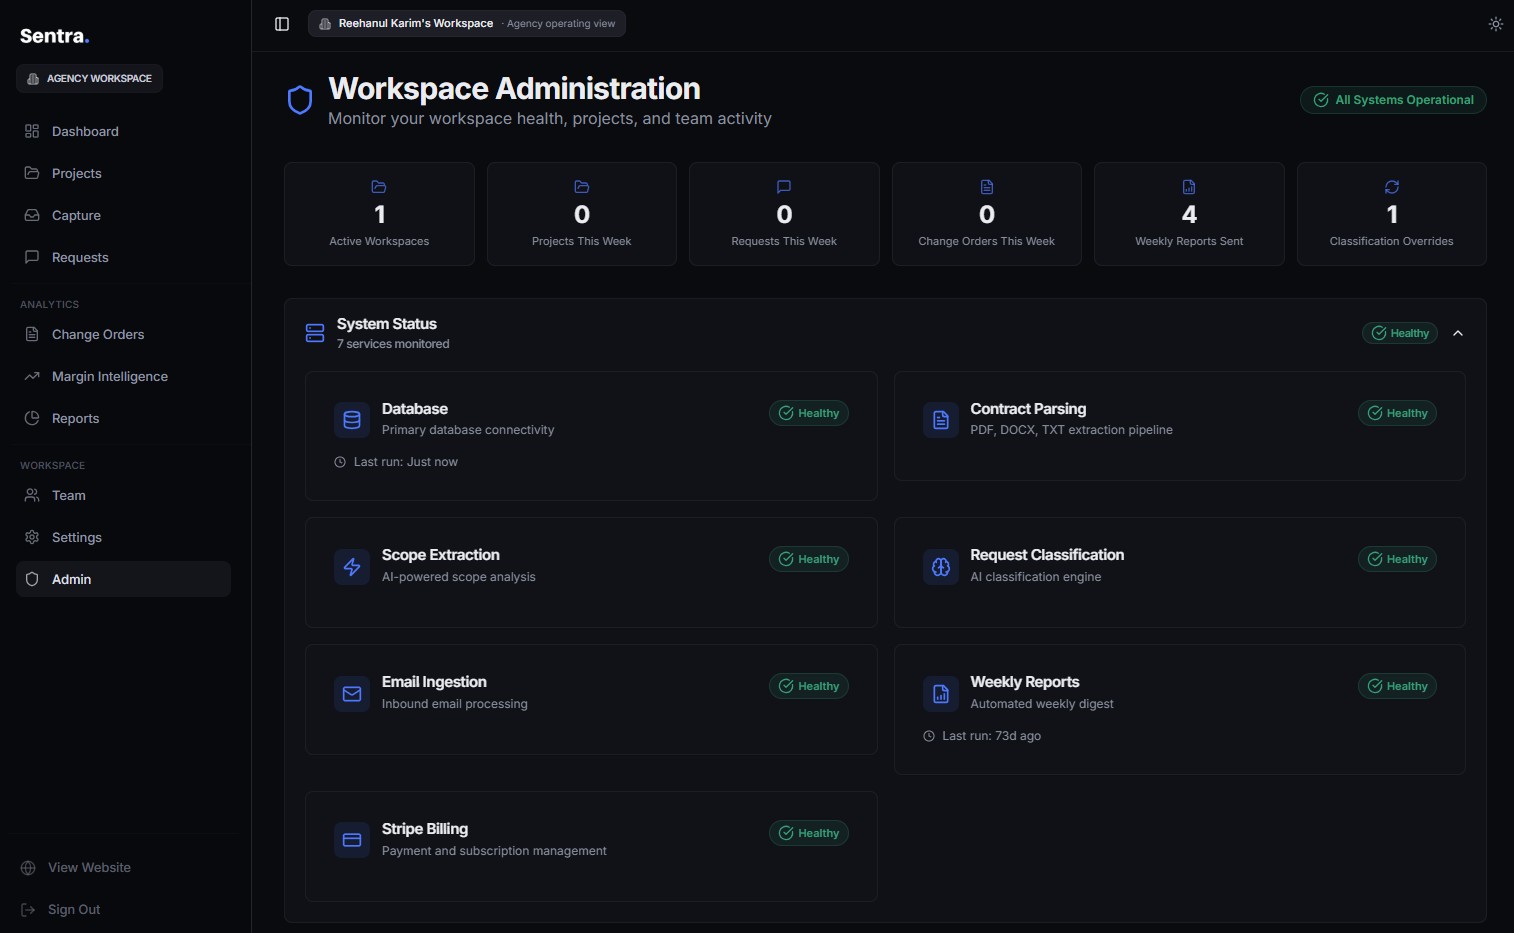Click Weekly Reports Healthy badge

pyautogui.click(x=1397, y=686)
